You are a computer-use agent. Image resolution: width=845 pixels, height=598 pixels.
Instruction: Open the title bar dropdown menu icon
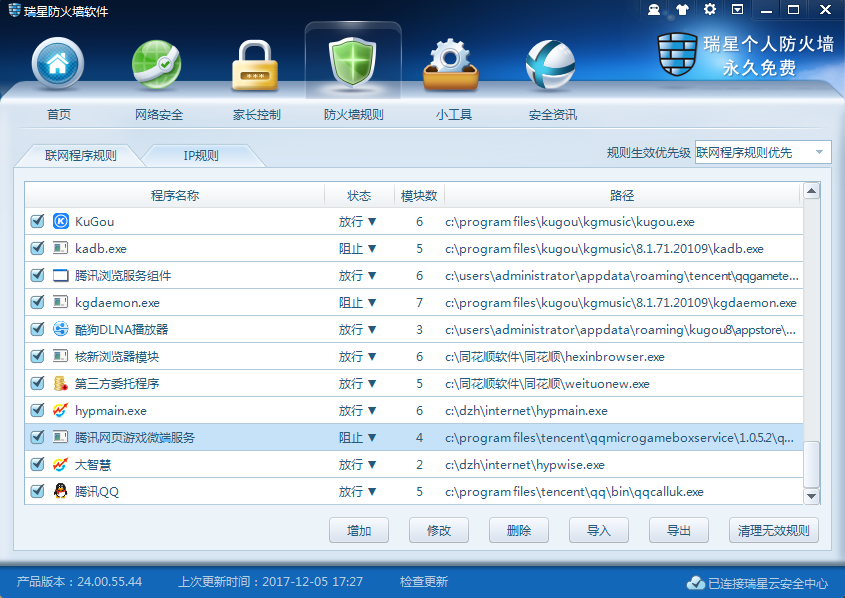[737, 9]
